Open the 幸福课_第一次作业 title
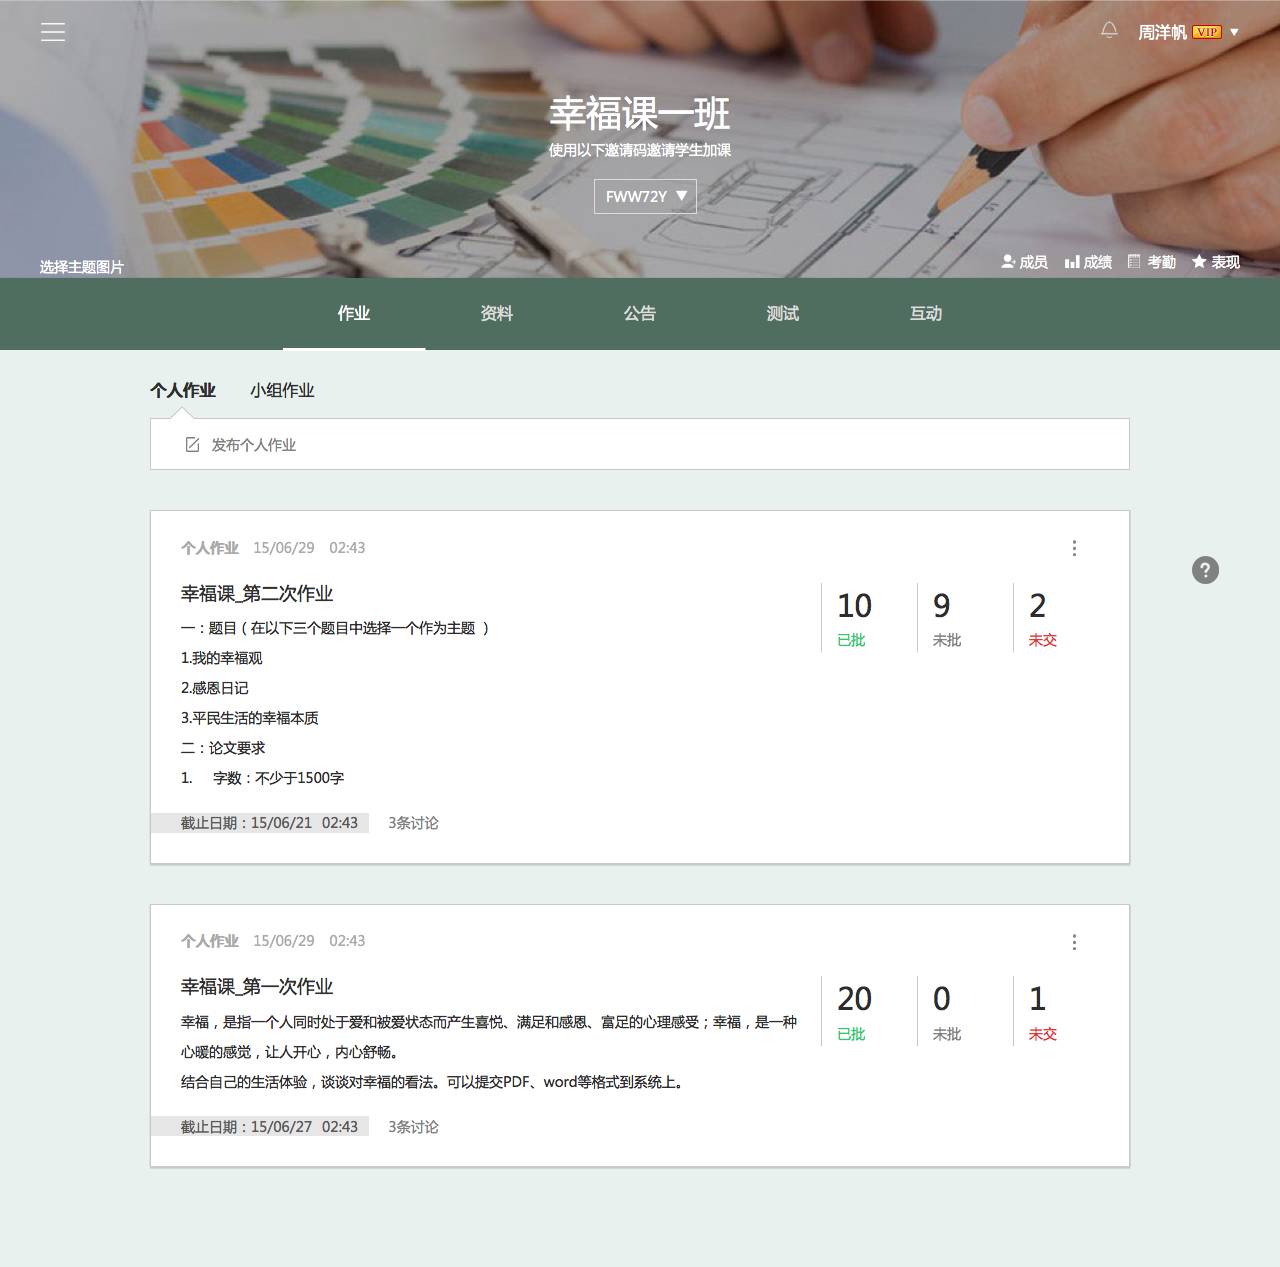Image resolution: width=1280 pixels, height=1267 pixels. pos(257,987)
